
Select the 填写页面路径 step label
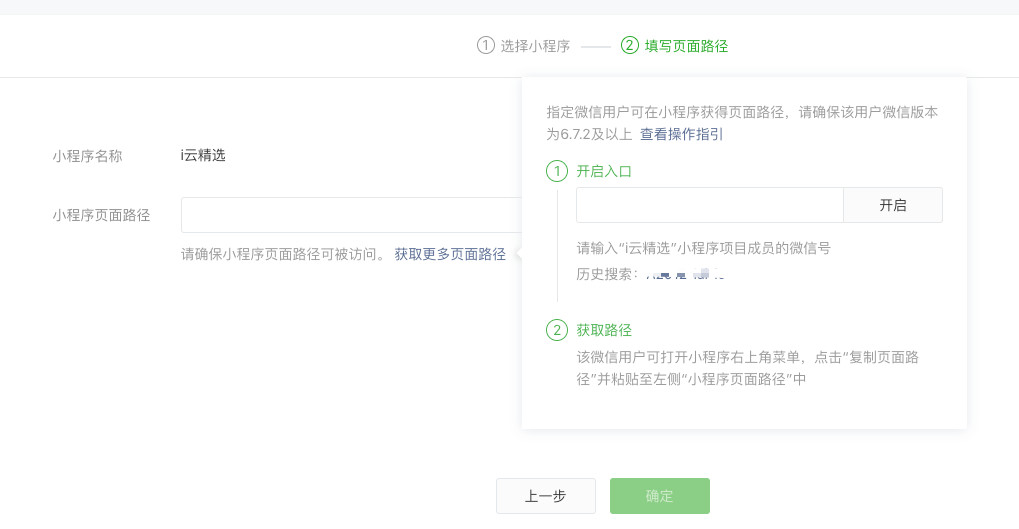tap(686, 46)
